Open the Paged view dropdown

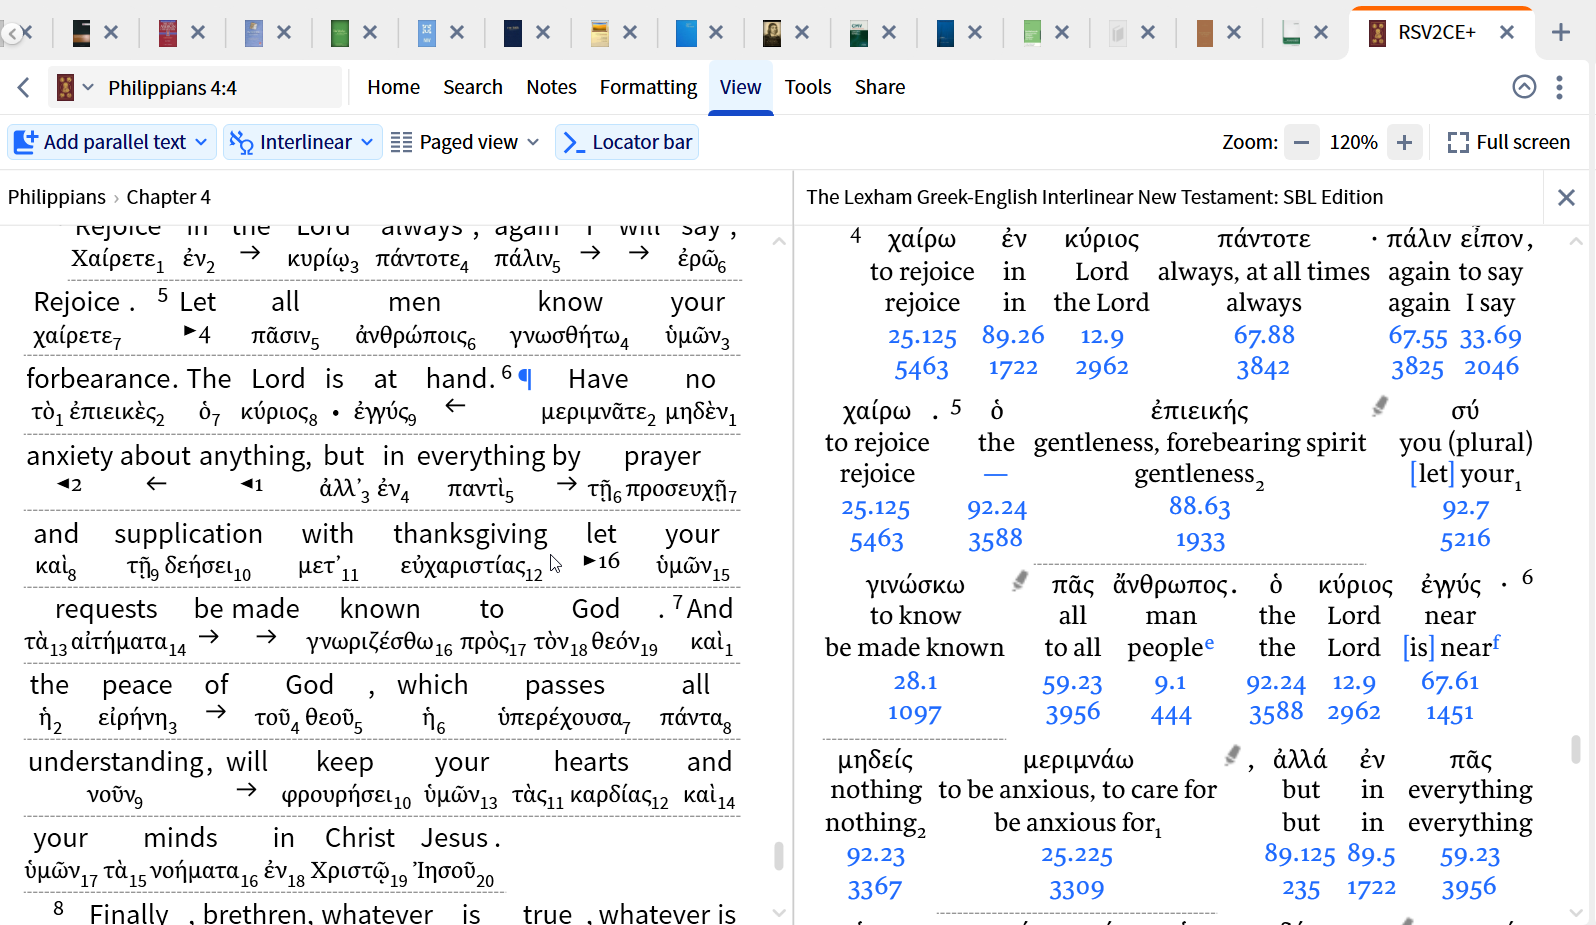[466, 142]
